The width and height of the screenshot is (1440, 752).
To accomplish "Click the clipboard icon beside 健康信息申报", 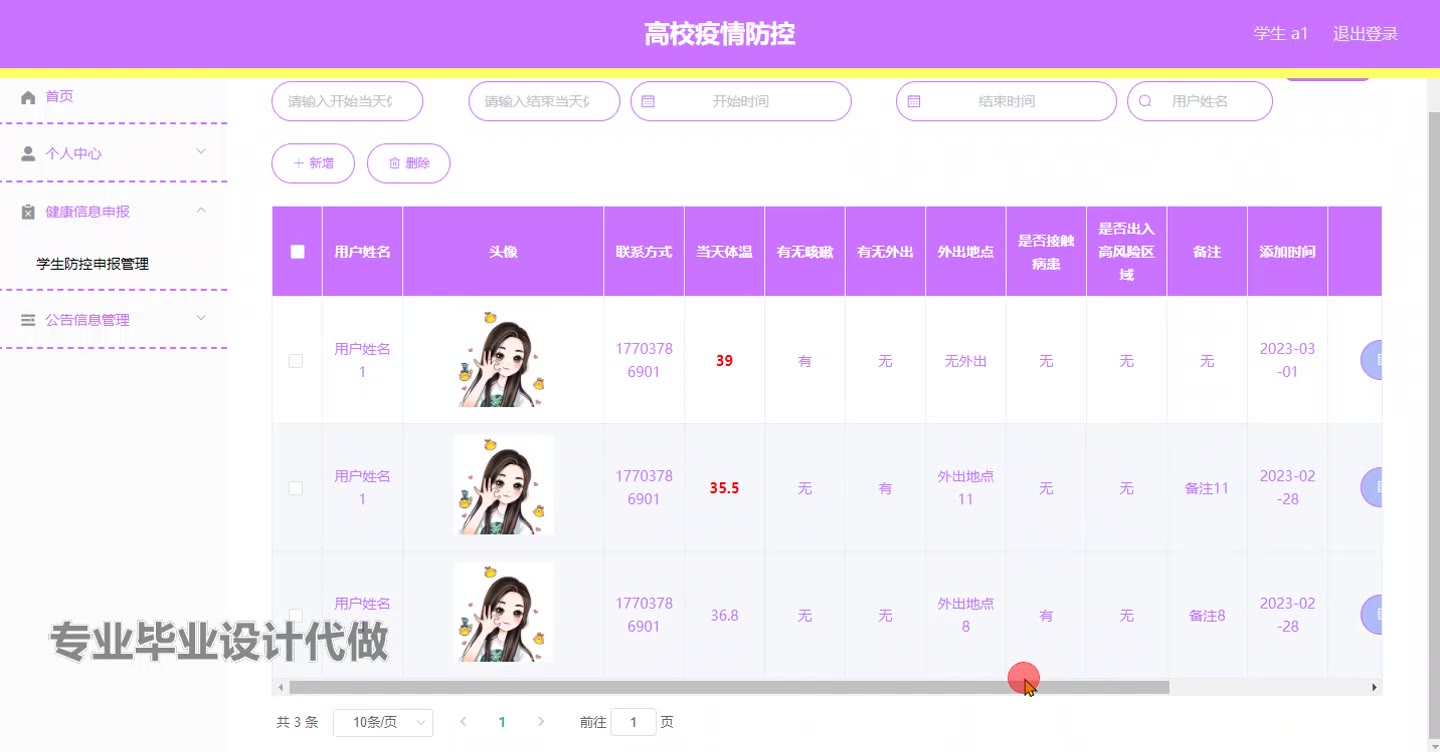I will (28, 212).
